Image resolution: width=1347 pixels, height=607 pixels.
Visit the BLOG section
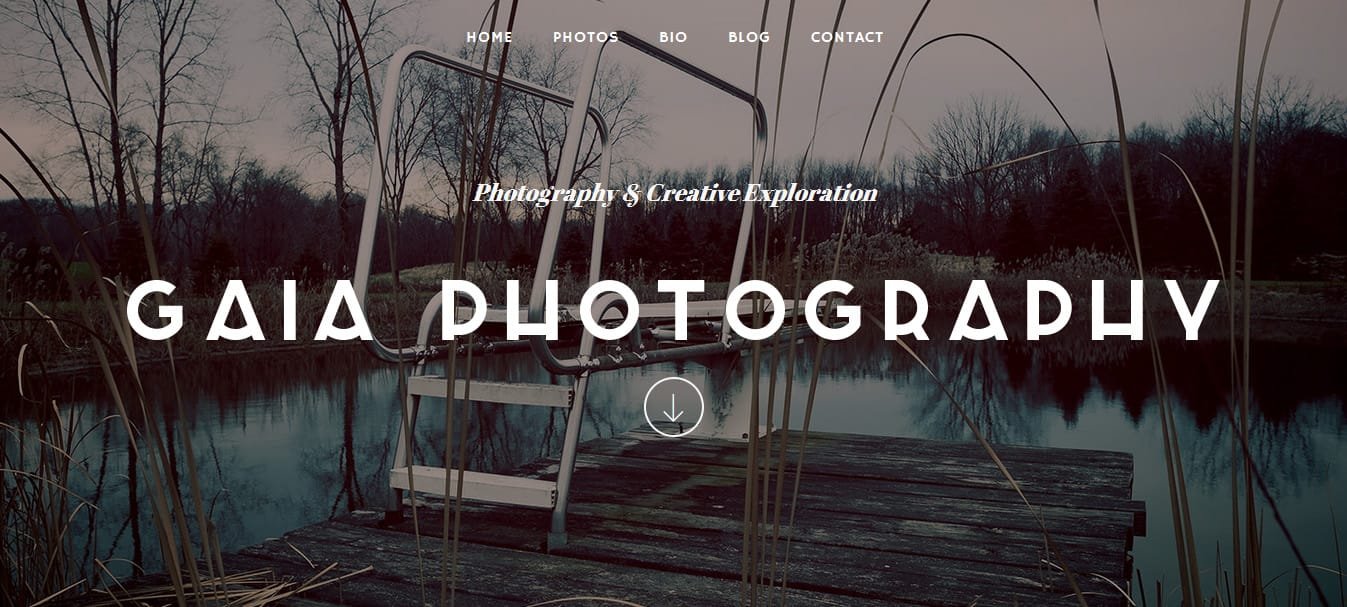pos(749,37)
